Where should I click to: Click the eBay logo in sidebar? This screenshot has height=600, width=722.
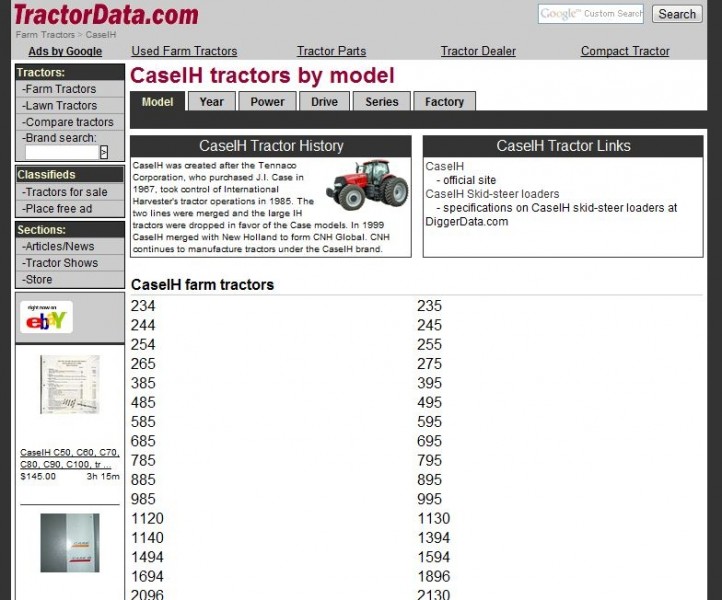(47, 318)
